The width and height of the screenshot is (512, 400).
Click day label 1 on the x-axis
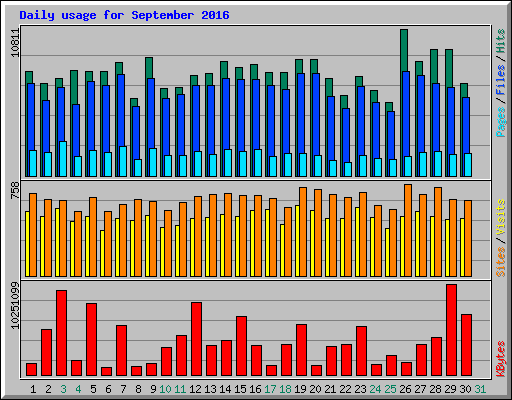coord(33,389)
